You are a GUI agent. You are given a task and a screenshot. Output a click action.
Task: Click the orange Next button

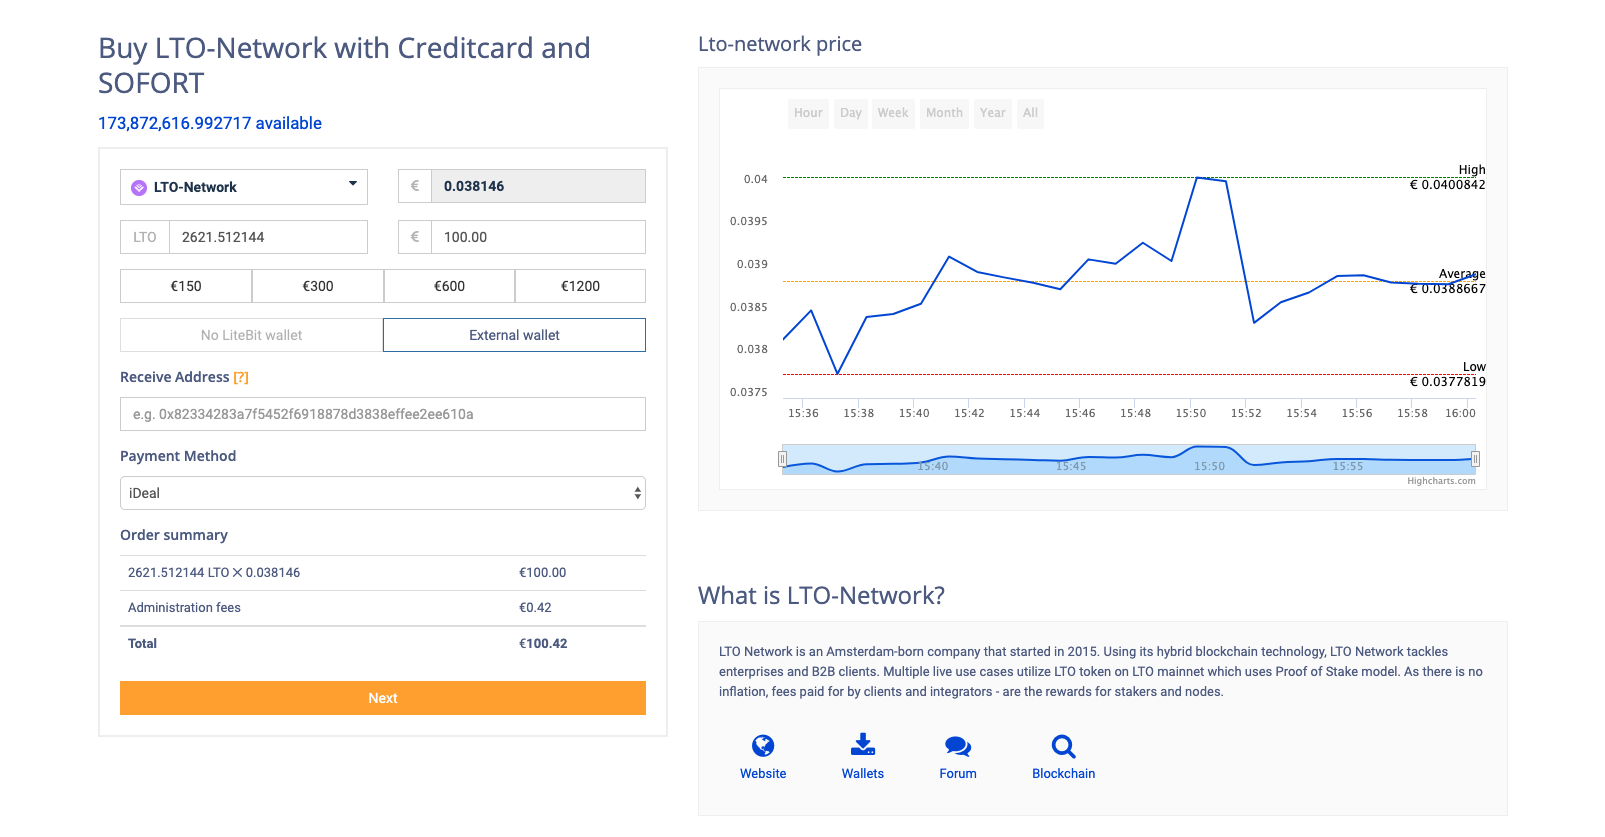click(383, 698)
